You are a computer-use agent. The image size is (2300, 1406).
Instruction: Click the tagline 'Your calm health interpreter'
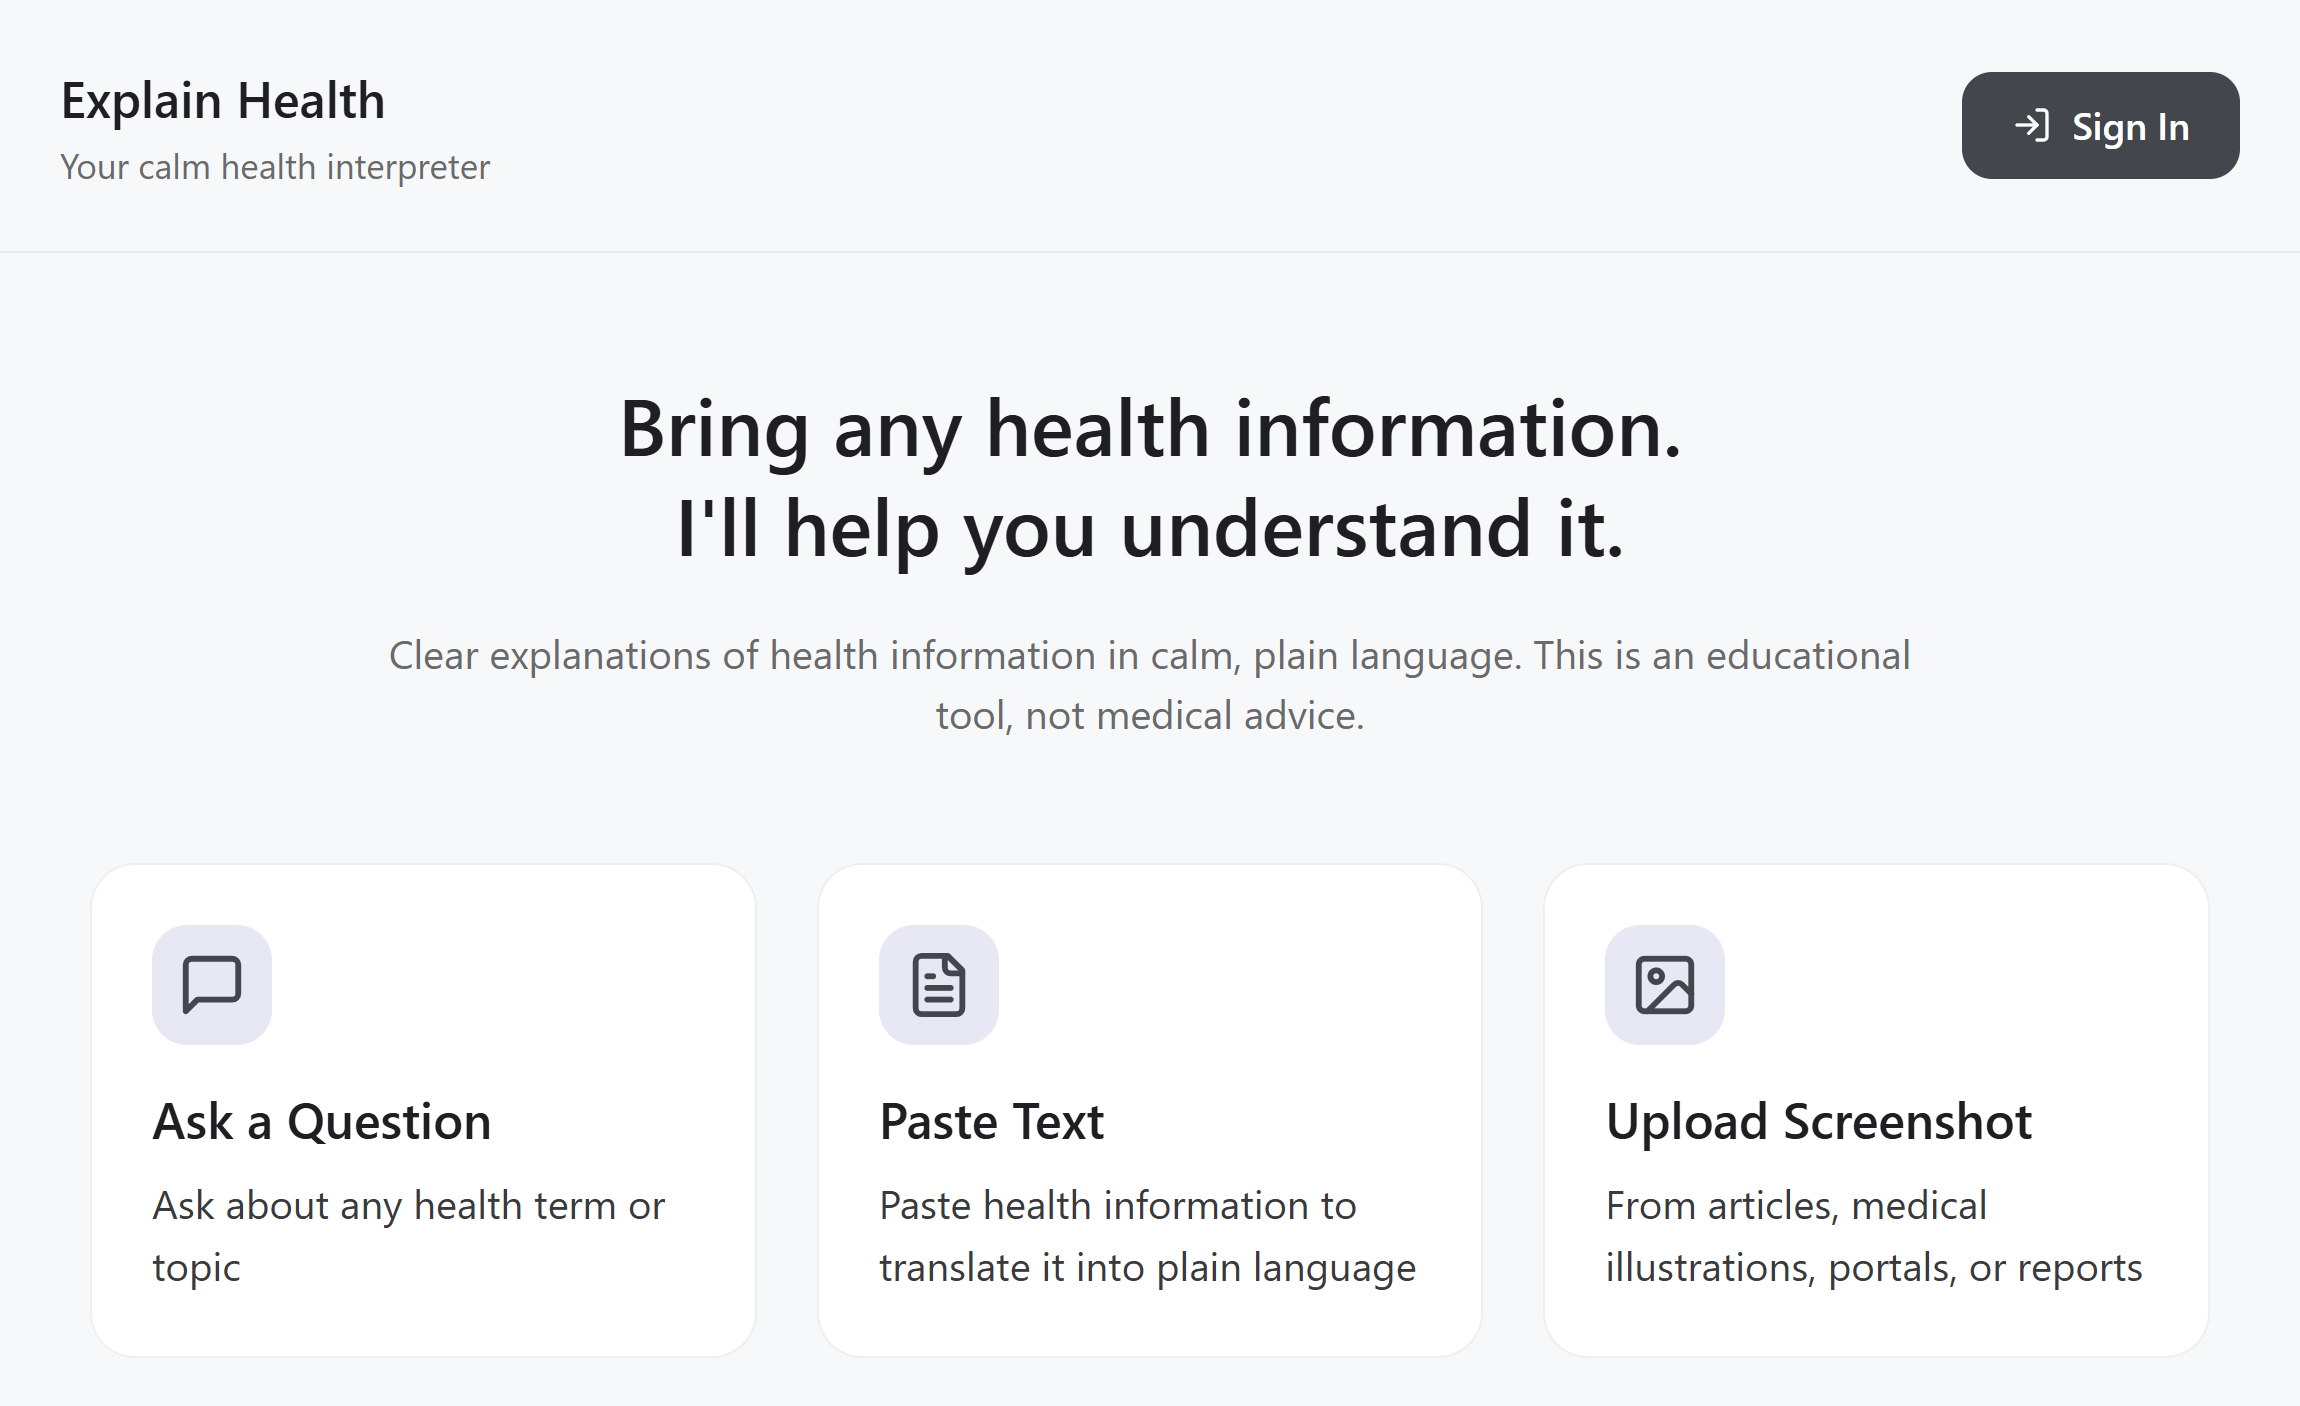pyautogui.click(x=274, y=166)
